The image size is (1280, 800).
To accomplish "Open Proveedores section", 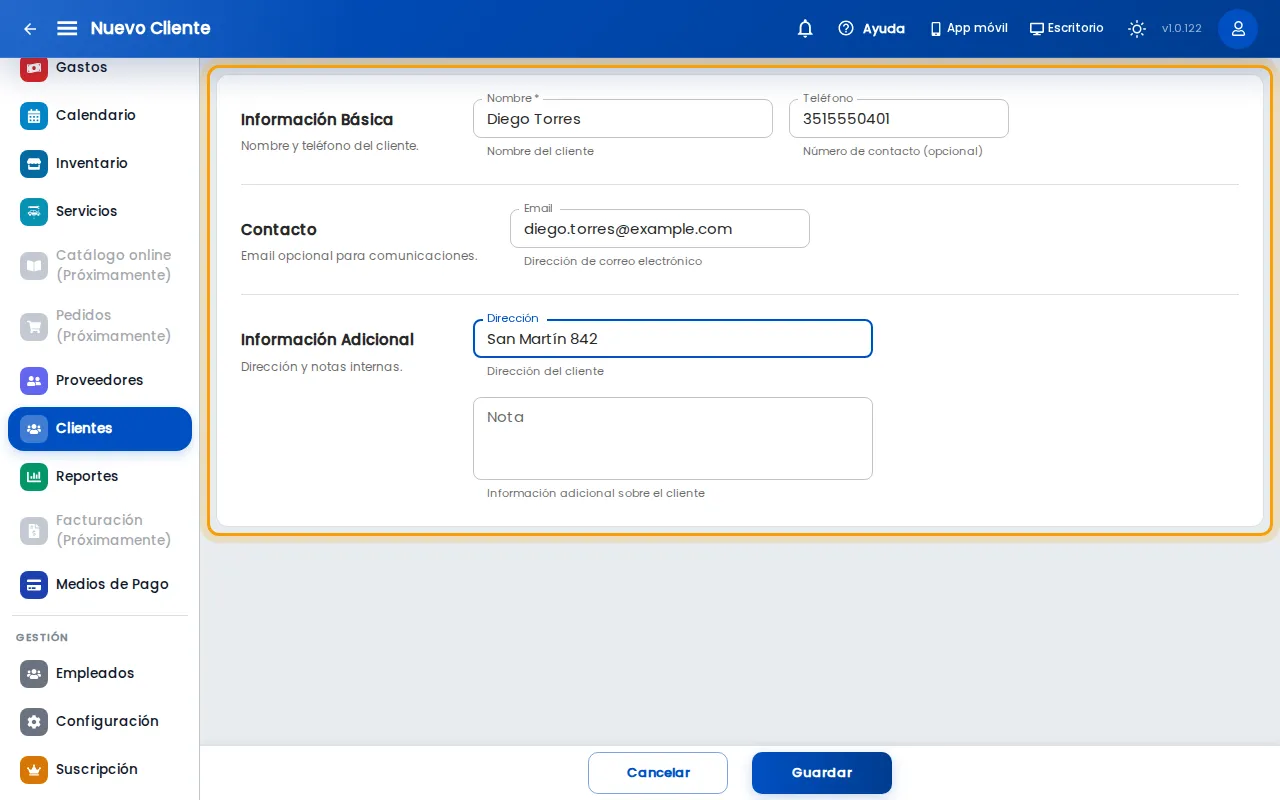I will (x=100, y=380).
